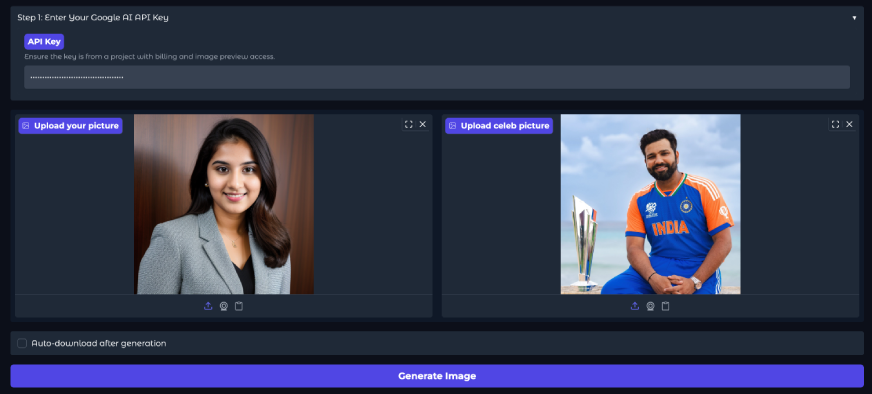This screenshot has width=872, height=394.
Task: View your picture in fullscreen
Action: coord(409,124)
